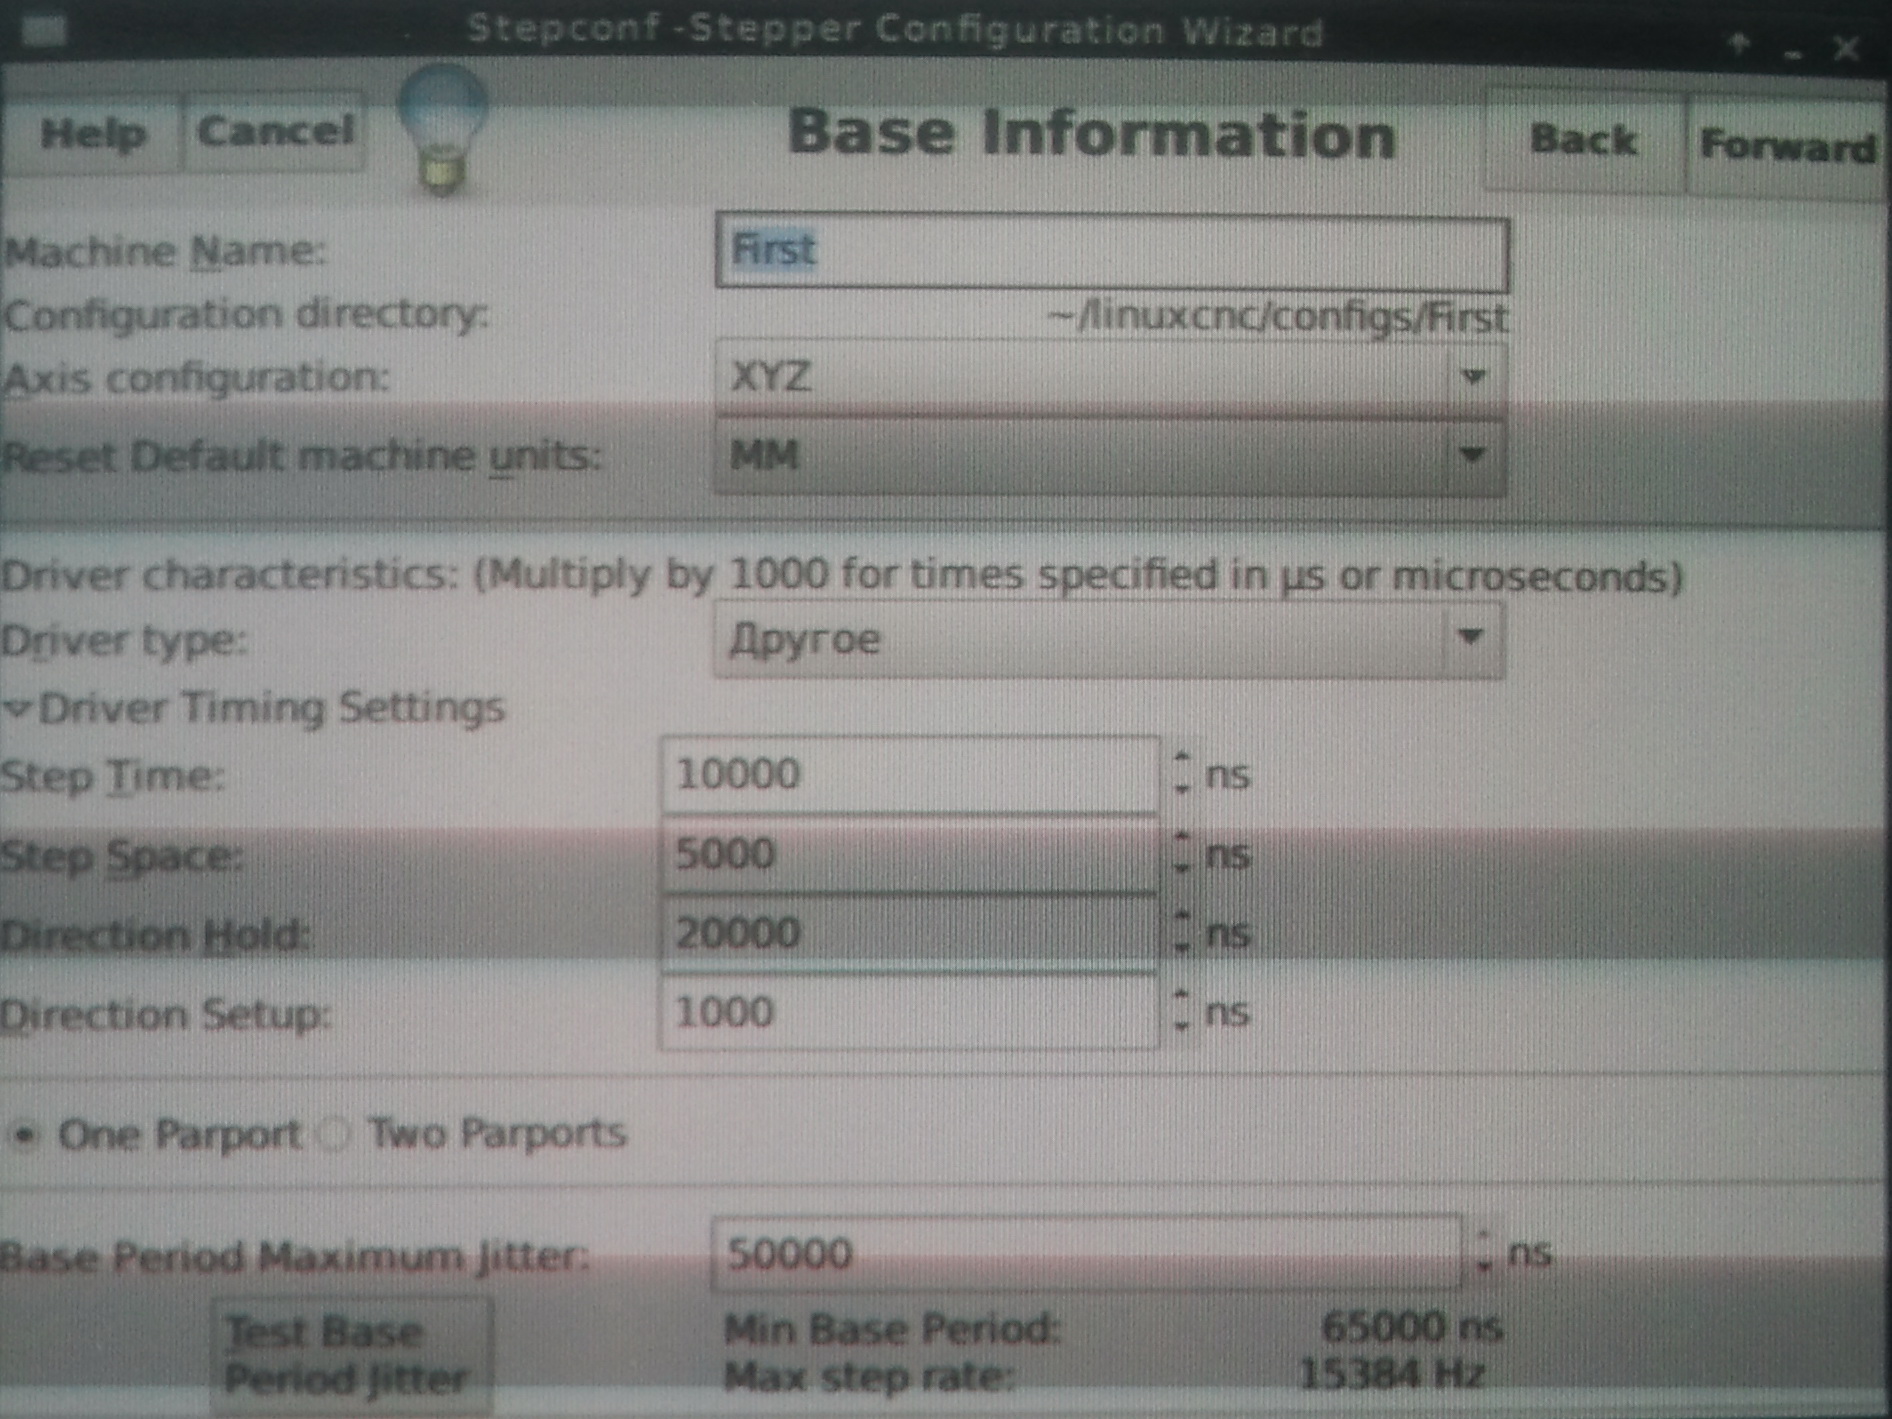Click the 65000 ns Min Base Period value
The width and height of the screenshot is (1892, 1419).
1412,1328
